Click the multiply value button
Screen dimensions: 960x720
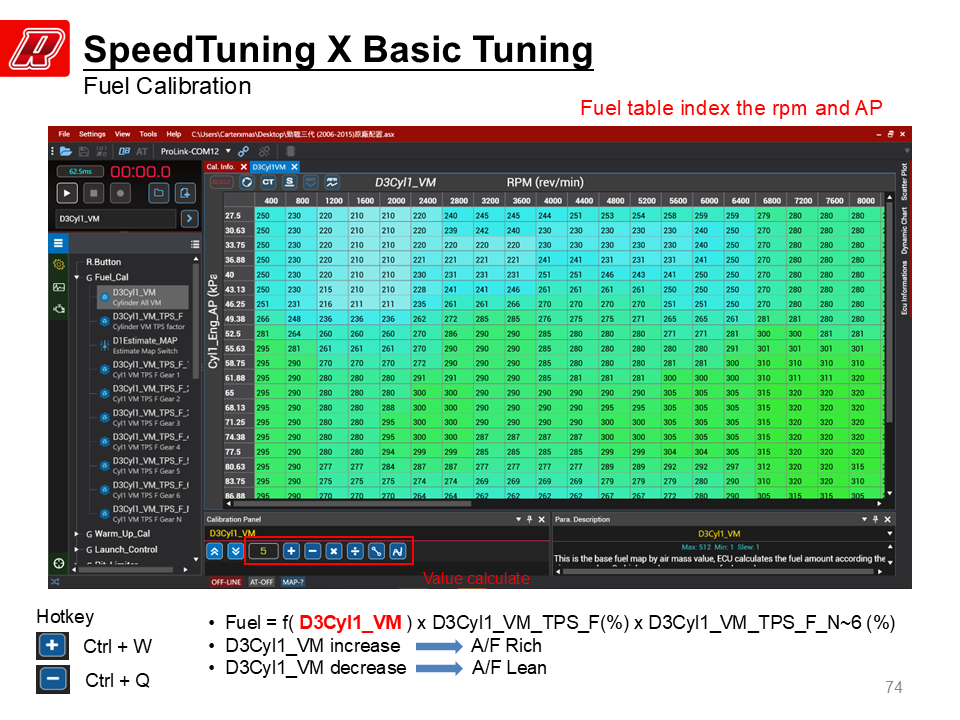[x=334, y=551]
